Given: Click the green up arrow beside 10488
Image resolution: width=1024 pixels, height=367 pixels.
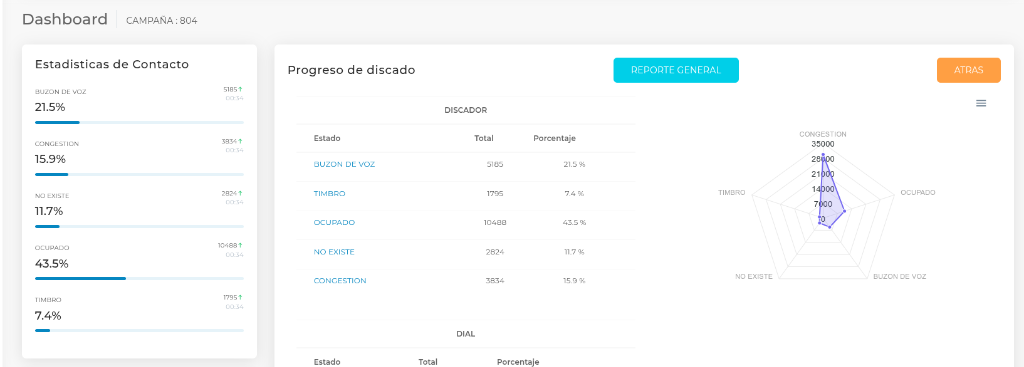Looking at the screenshot, I should coord(240,246).
